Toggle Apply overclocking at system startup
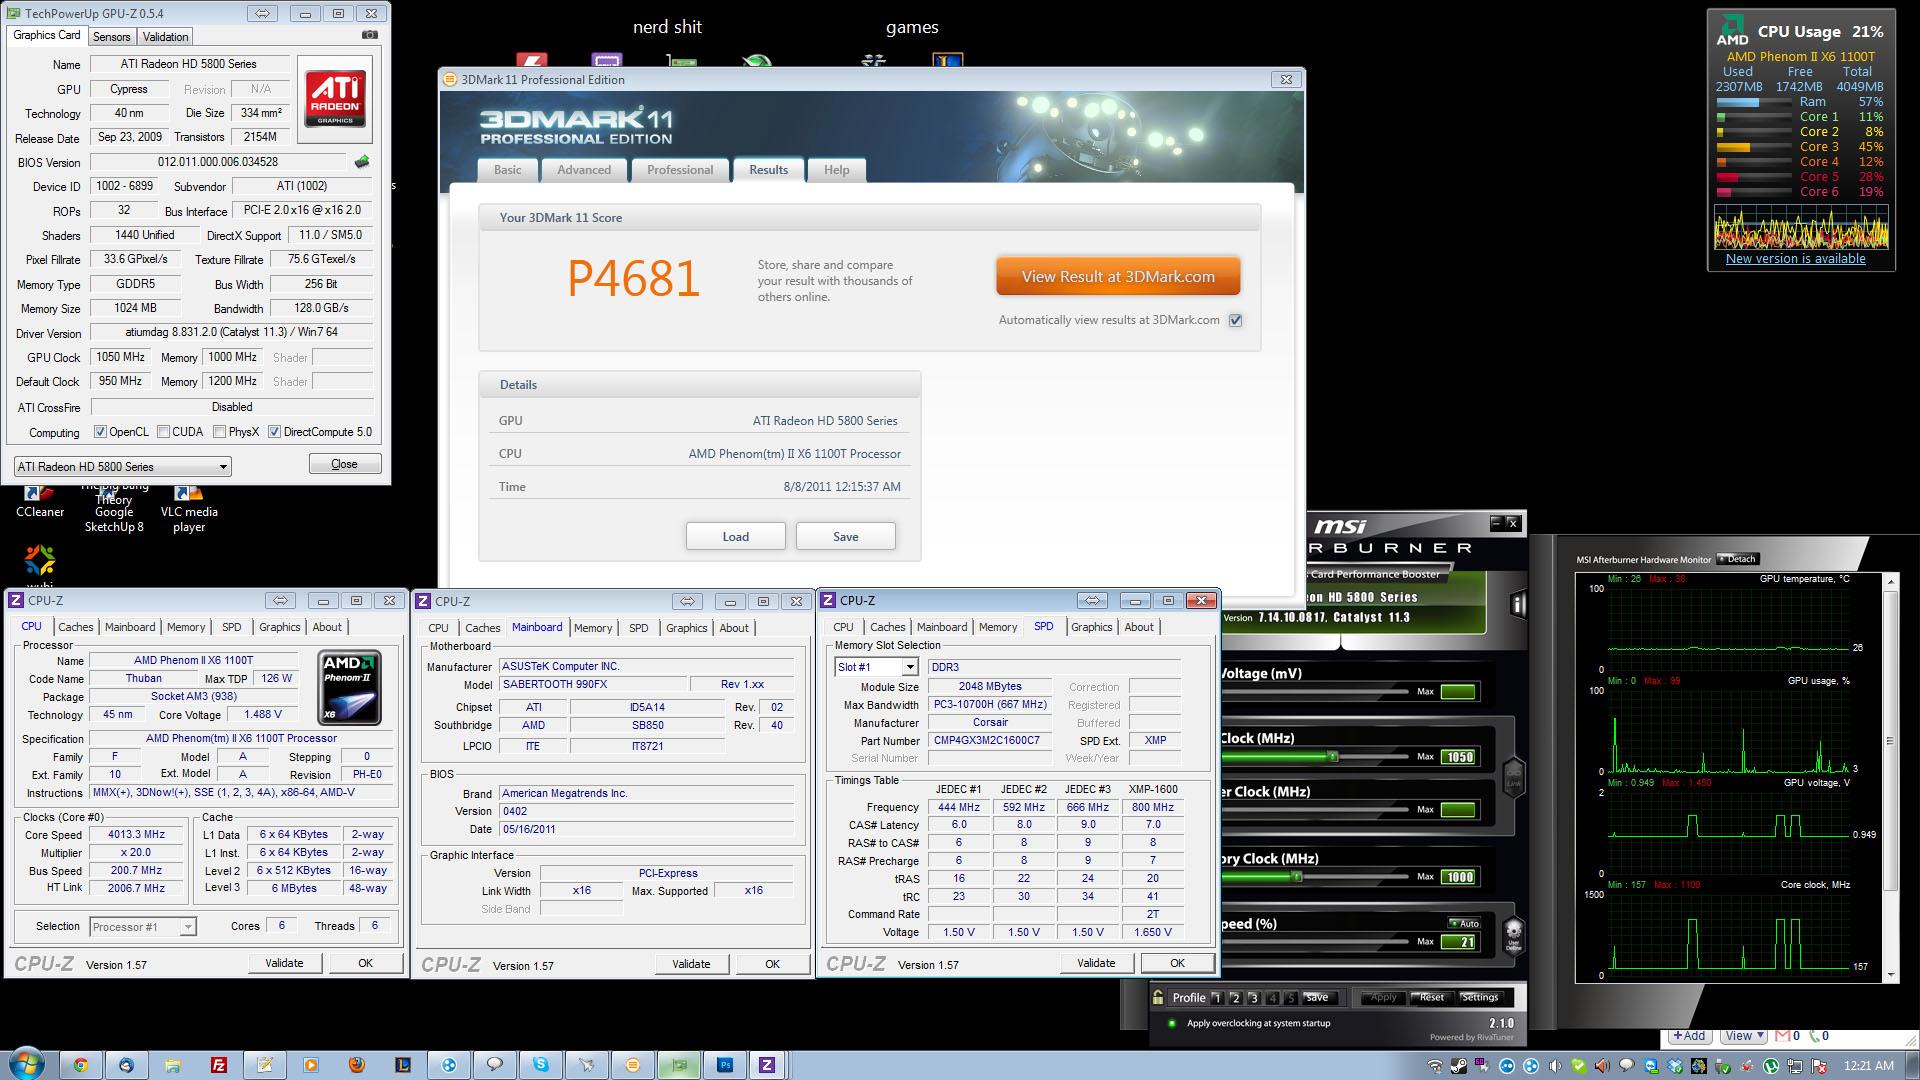This screenshot has width=1920, height=1080. tap(1172, 1023)
